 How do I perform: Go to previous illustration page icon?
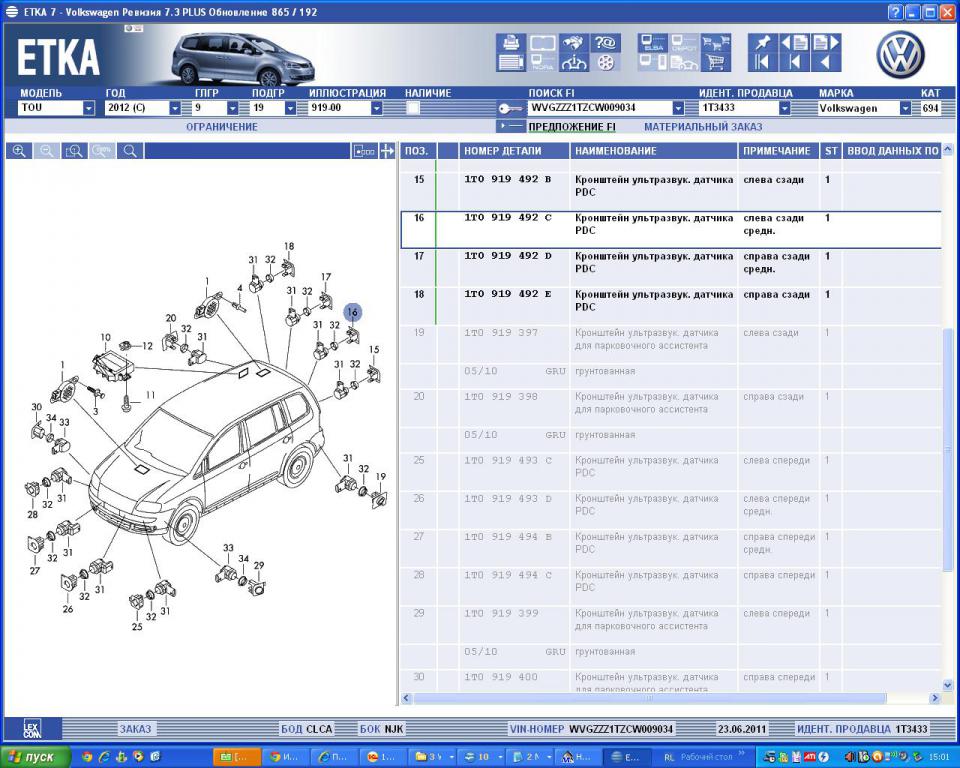794,43
